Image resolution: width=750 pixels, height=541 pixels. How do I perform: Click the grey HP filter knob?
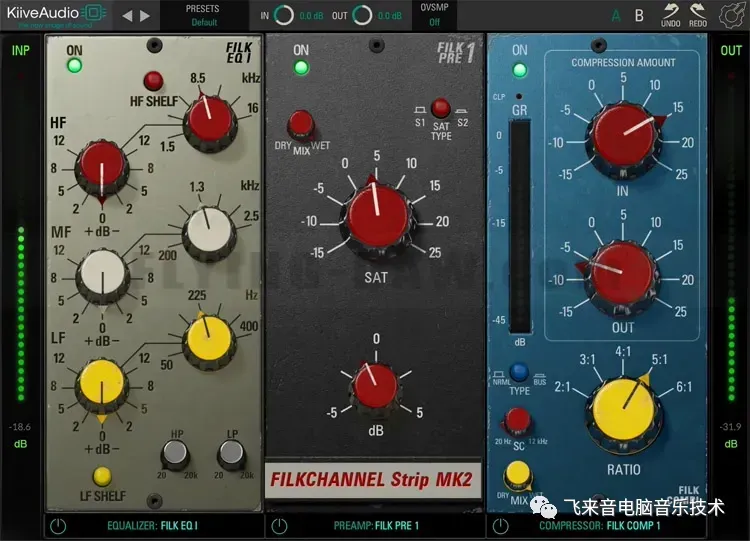coord(175,453)
